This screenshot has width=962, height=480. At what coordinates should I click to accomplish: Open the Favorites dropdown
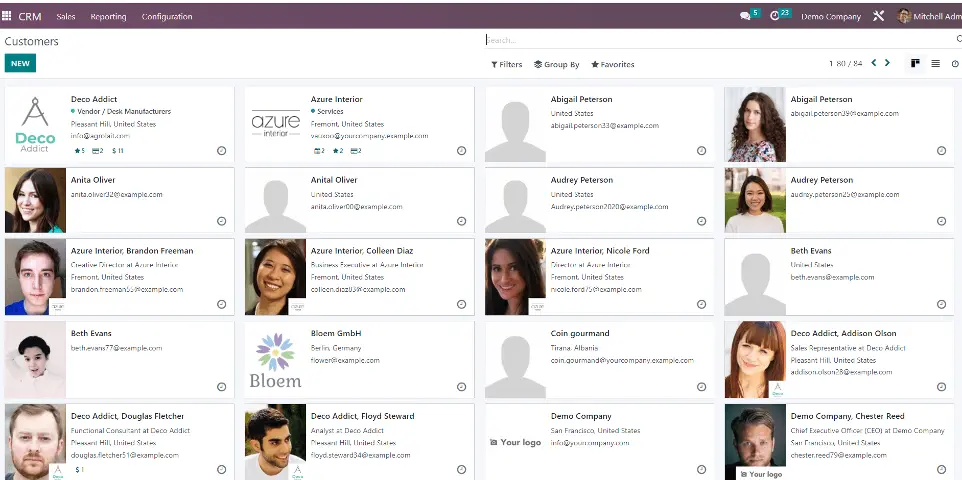click(x=612, y=64)
